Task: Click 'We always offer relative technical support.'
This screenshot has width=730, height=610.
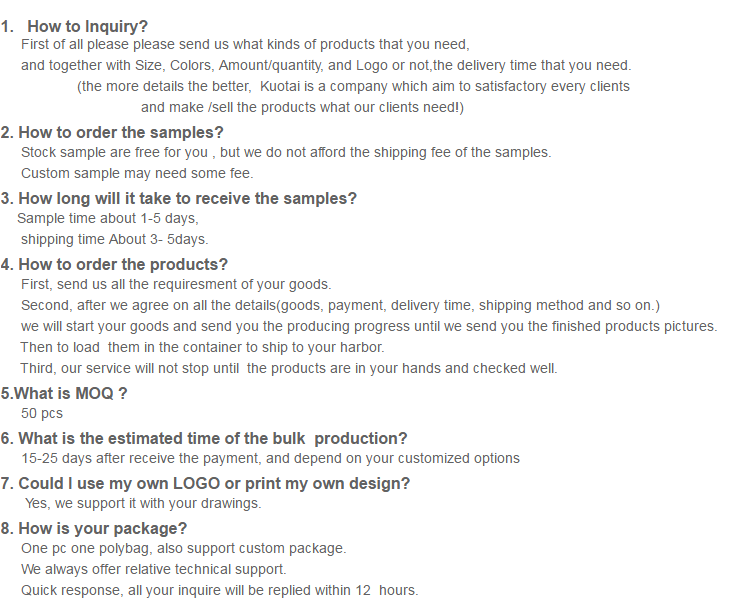Action: click(x=153, y=569)
